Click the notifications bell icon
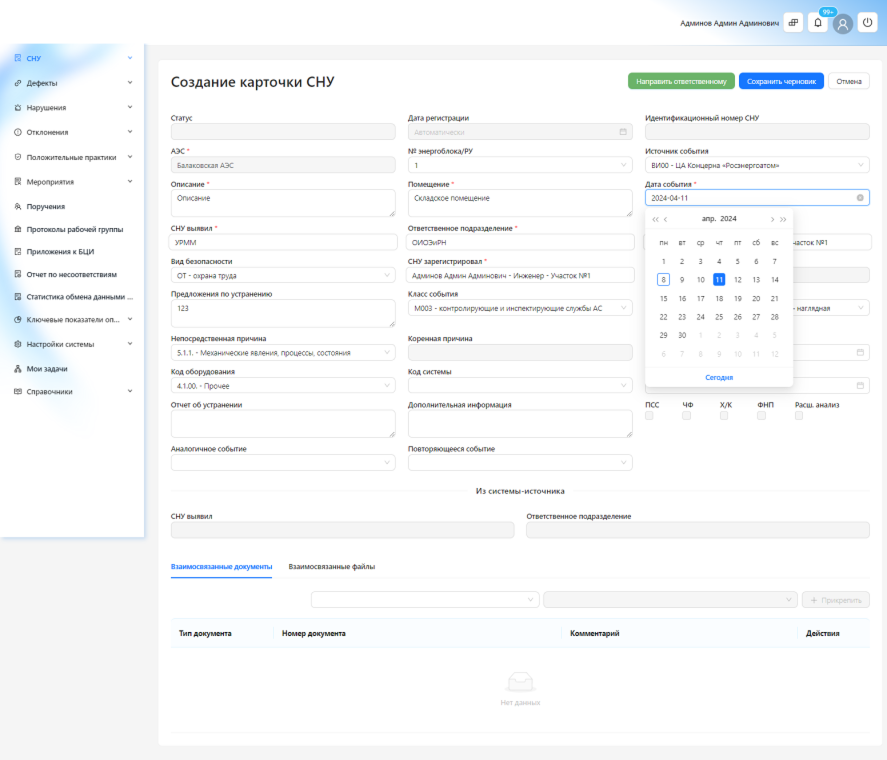 (x=818, y=23)
